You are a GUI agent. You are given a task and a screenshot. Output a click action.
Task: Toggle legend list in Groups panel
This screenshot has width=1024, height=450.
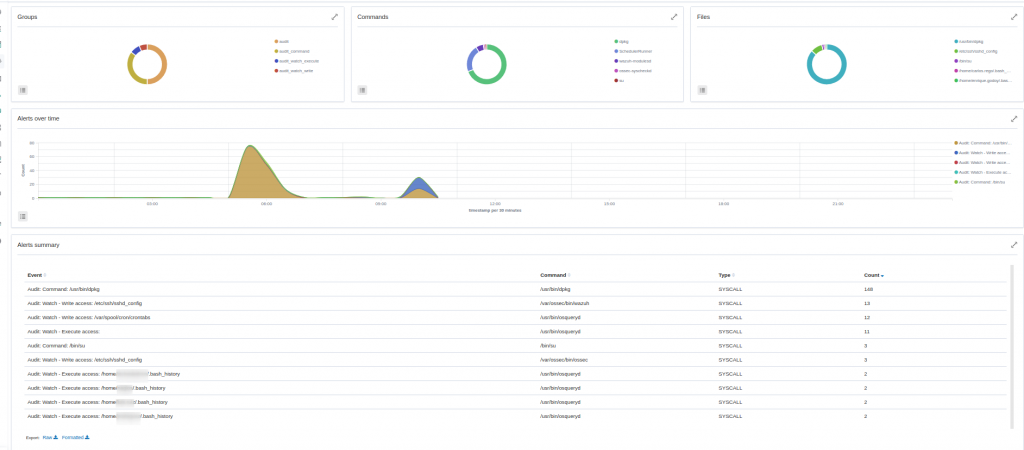pyautogui.click(x=23, y=90)
